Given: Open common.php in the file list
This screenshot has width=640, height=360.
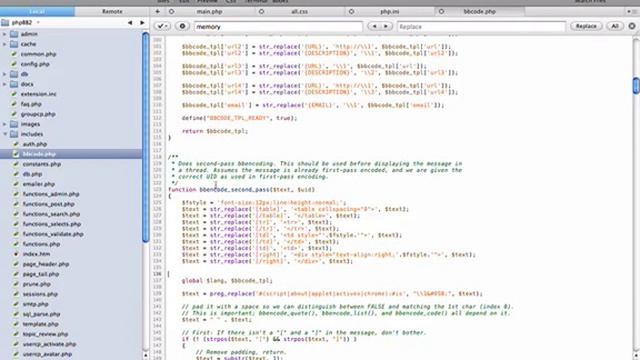Looking at the screenshot, I should tap(38, 54).
